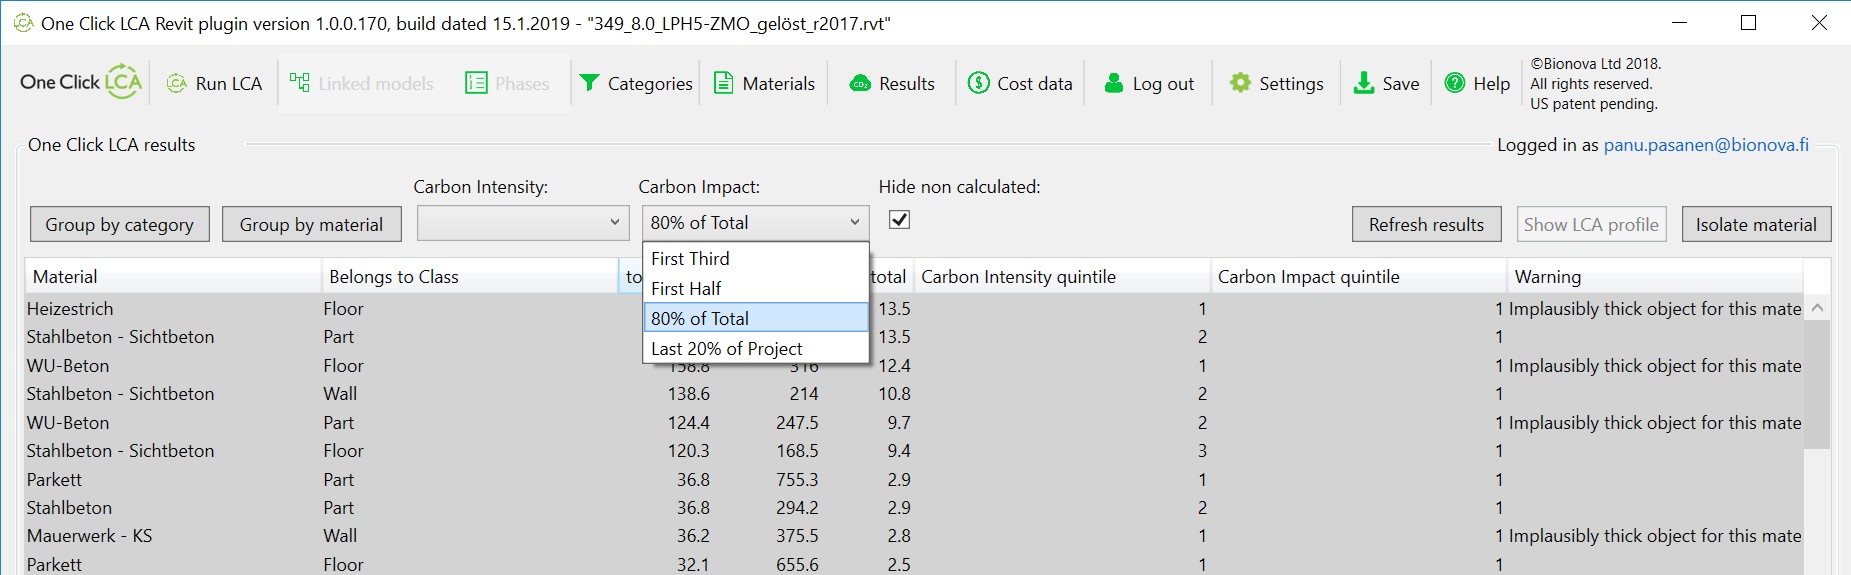Open the Results toolbar item

pyautogui.click(x=893, y=84)
